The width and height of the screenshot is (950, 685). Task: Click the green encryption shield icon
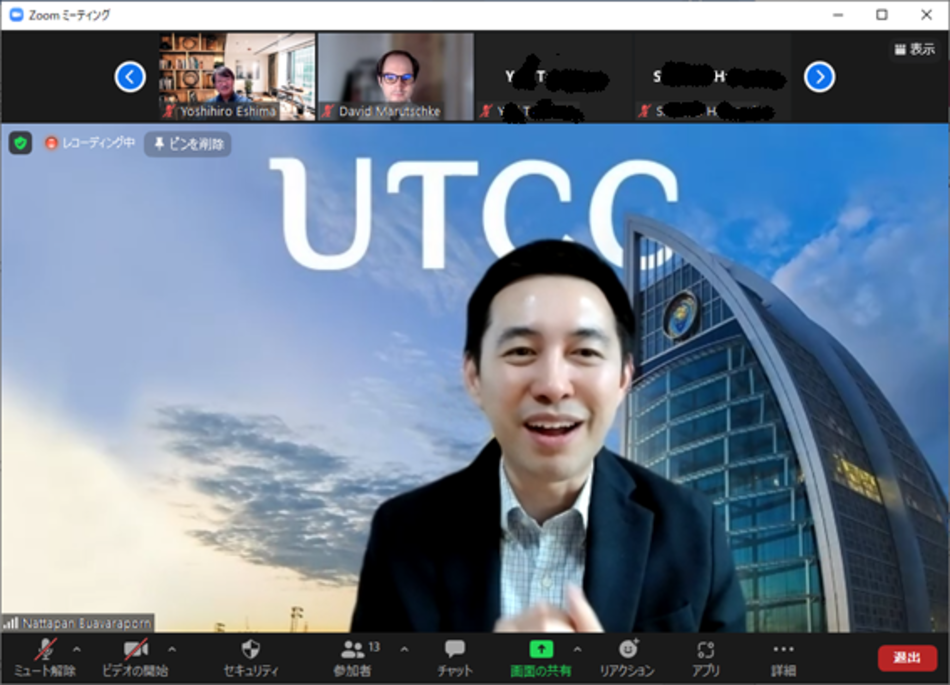pos(21,144)
